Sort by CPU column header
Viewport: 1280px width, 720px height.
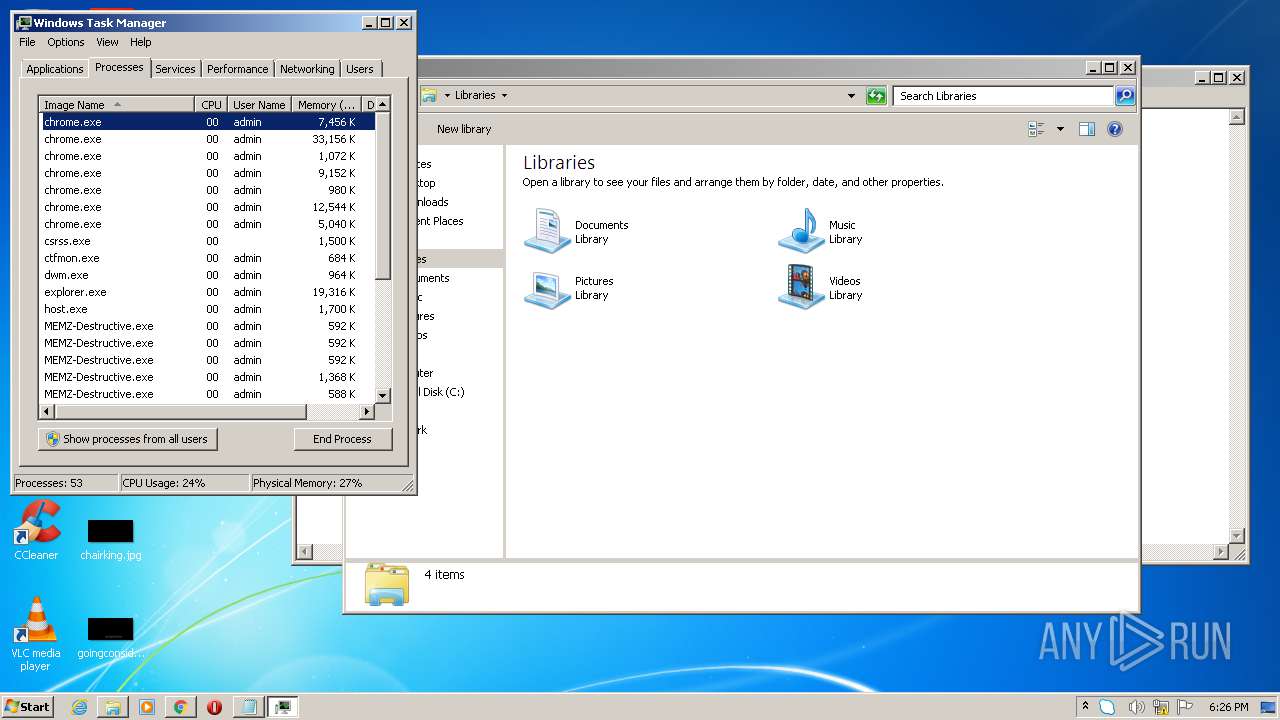tap(211, 105)
